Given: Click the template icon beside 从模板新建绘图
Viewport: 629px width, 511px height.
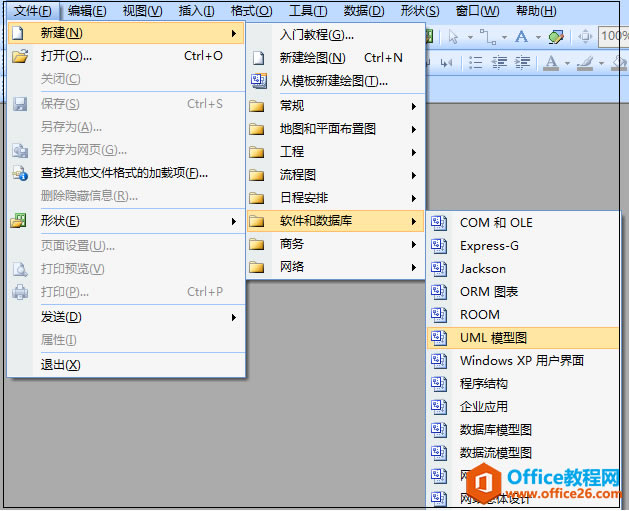Looking at the screenshot, I should click(259, 81).
